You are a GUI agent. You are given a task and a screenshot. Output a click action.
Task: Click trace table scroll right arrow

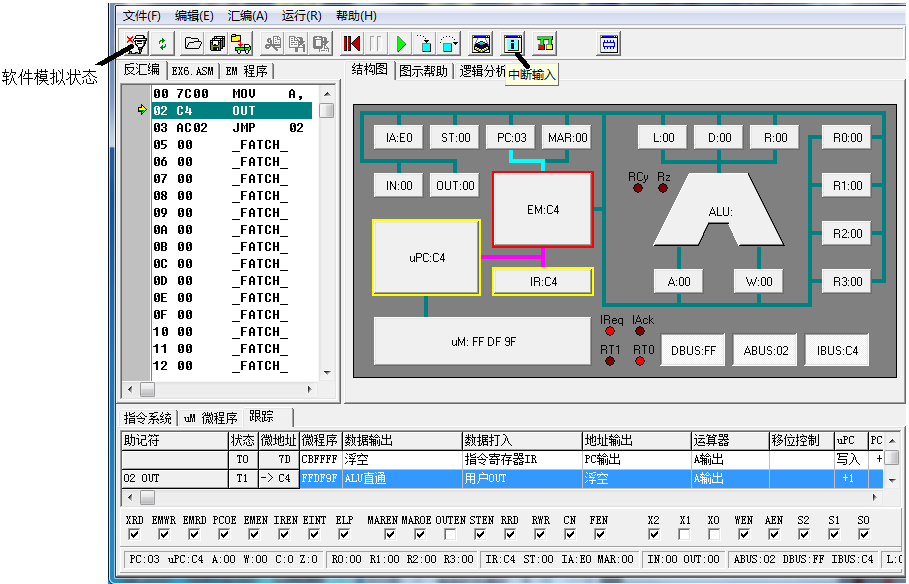pos(876,498)
